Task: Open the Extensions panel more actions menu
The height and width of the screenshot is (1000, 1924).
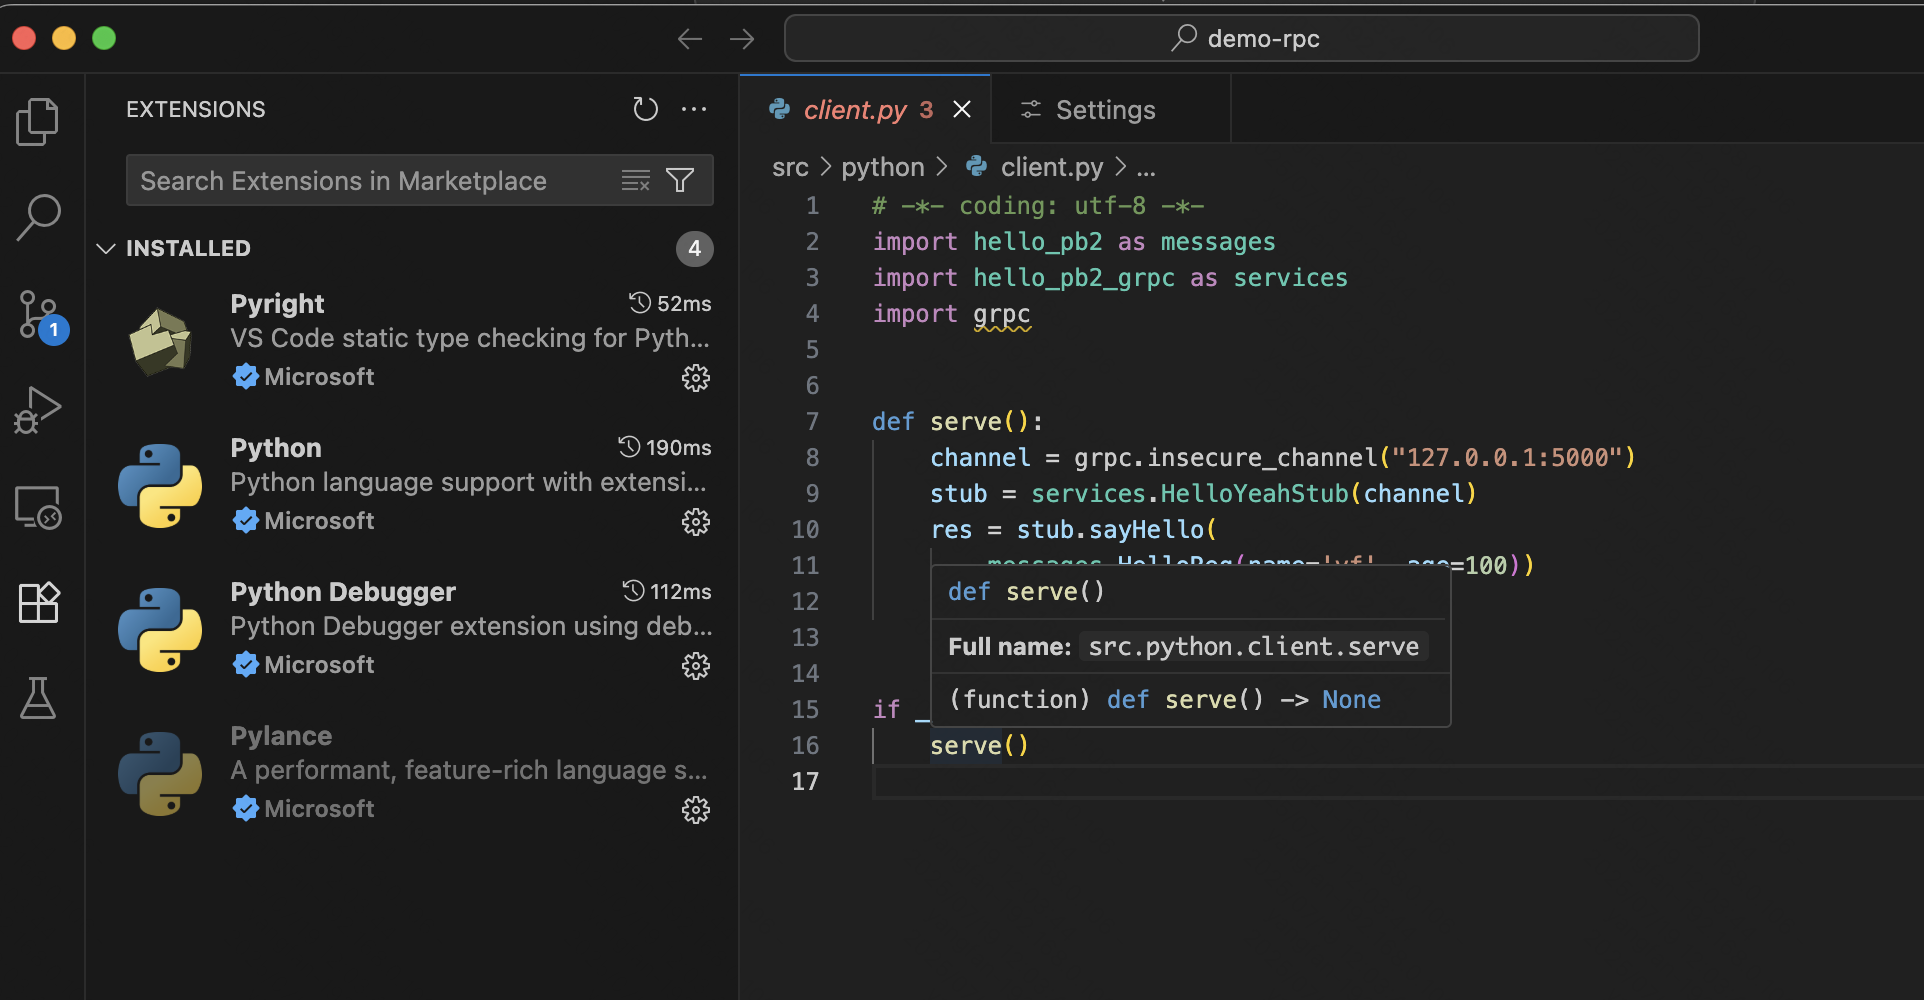Action: (694, 109)
